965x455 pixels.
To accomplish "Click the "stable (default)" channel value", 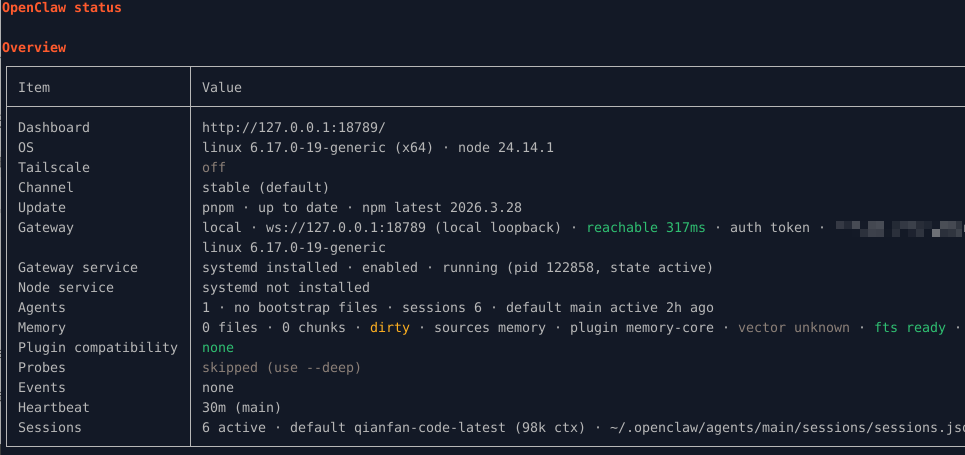I will (x=265, y=187).
